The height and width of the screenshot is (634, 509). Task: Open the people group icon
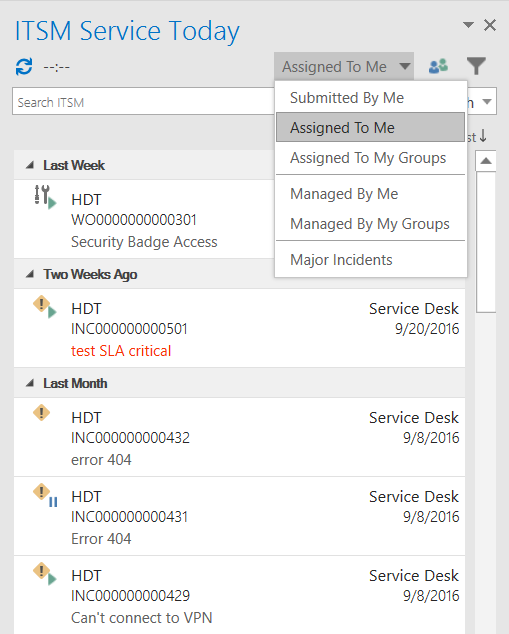(x=438, y=66)
